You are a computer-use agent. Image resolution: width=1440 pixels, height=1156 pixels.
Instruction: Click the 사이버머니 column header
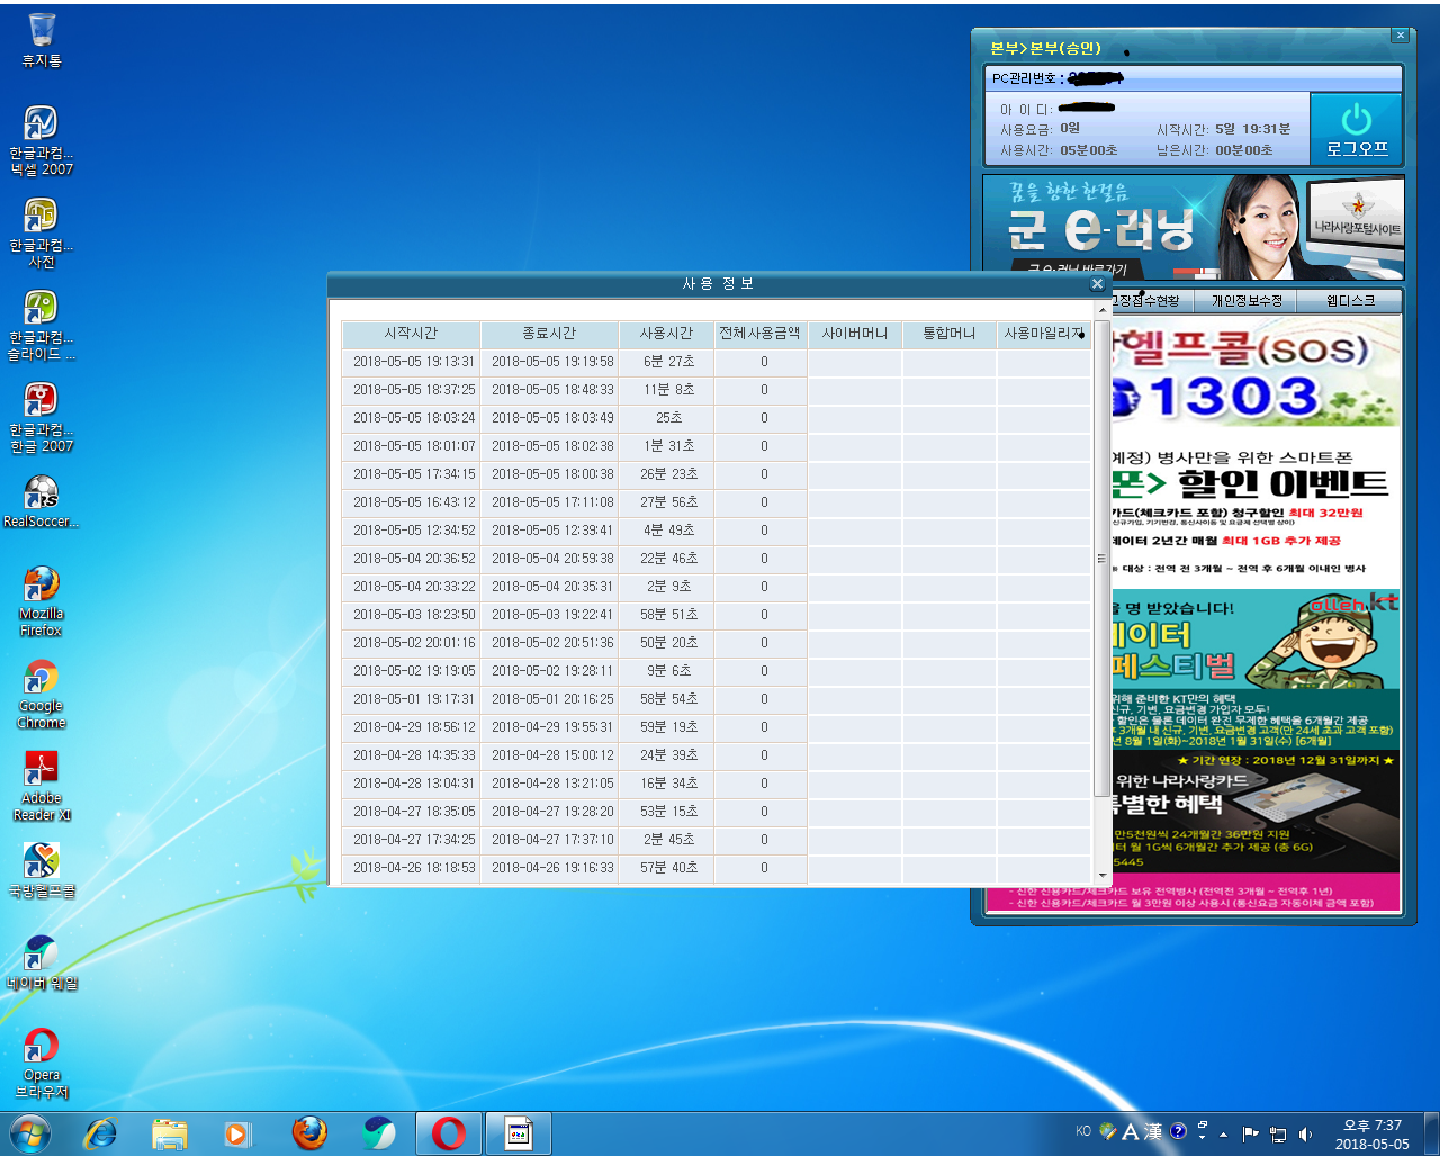855,333
